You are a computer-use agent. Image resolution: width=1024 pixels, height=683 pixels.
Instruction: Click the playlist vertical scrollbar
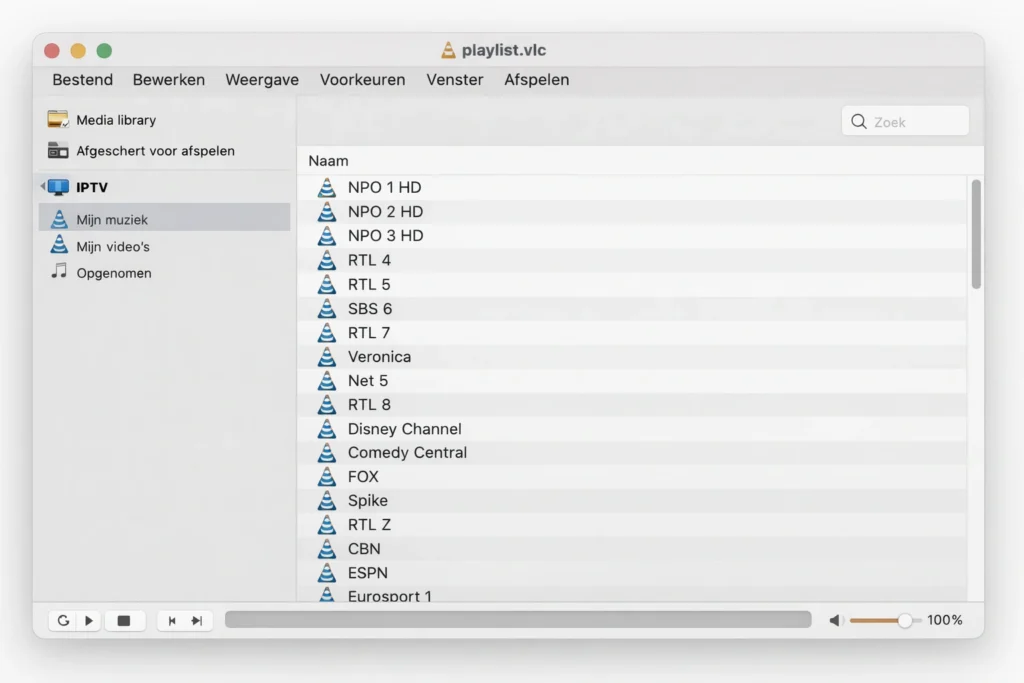976,234
